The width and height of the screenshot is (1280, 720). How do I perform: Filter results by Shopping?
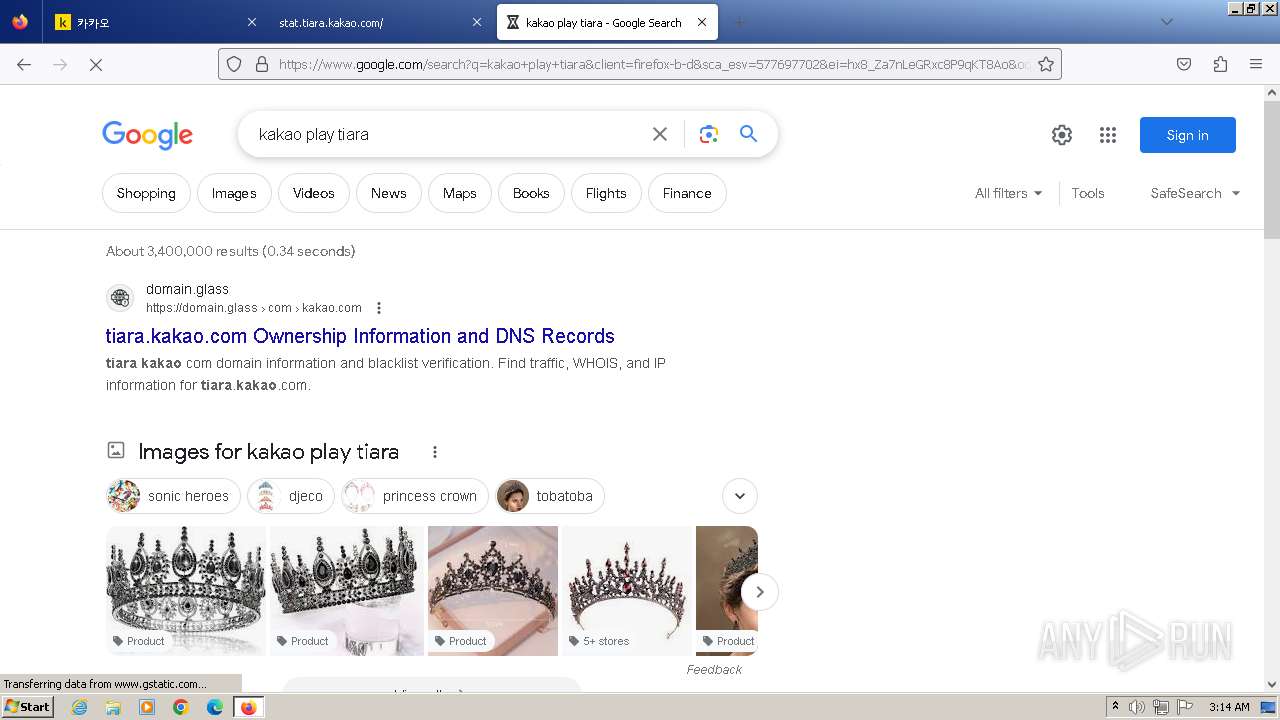tap(146, 193)
